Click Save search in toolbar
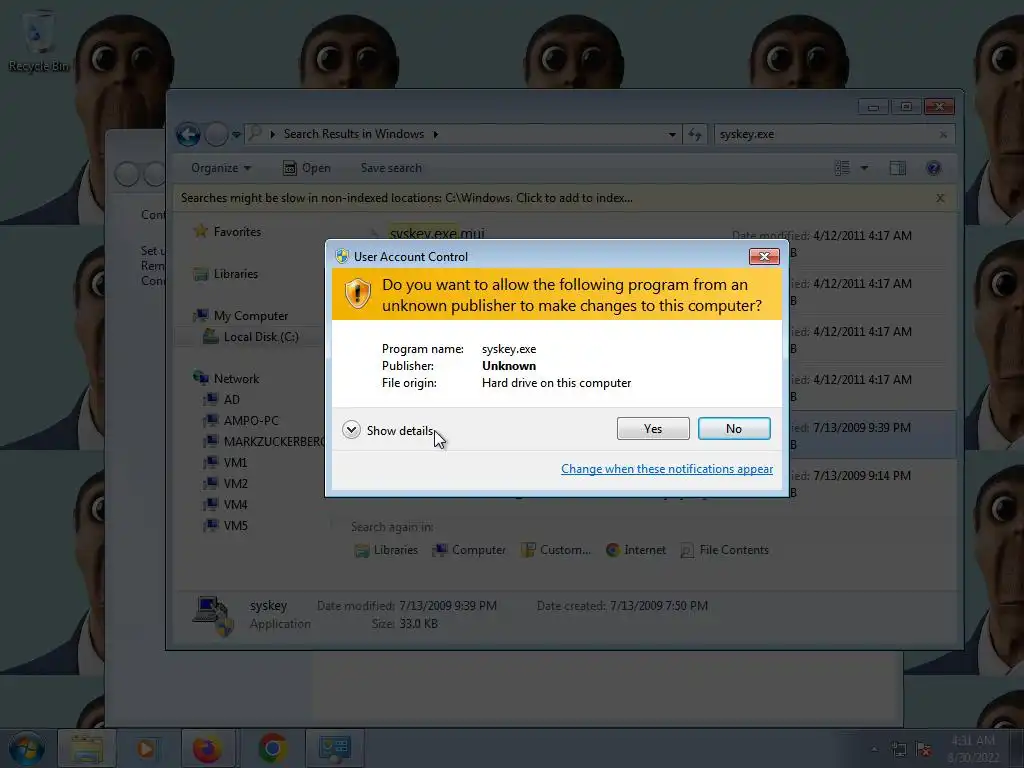This screenshot has width=1024, height=768. [x=391, y=168]
